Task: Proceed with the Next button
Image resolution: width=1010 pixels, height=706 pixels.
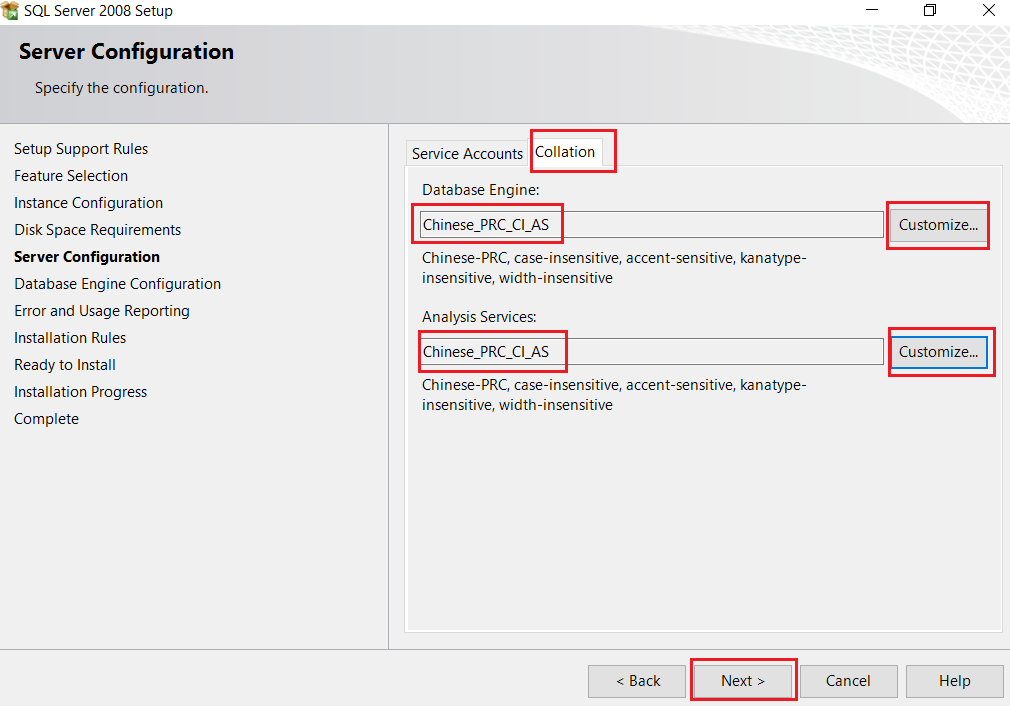Action: click(743, 681)
